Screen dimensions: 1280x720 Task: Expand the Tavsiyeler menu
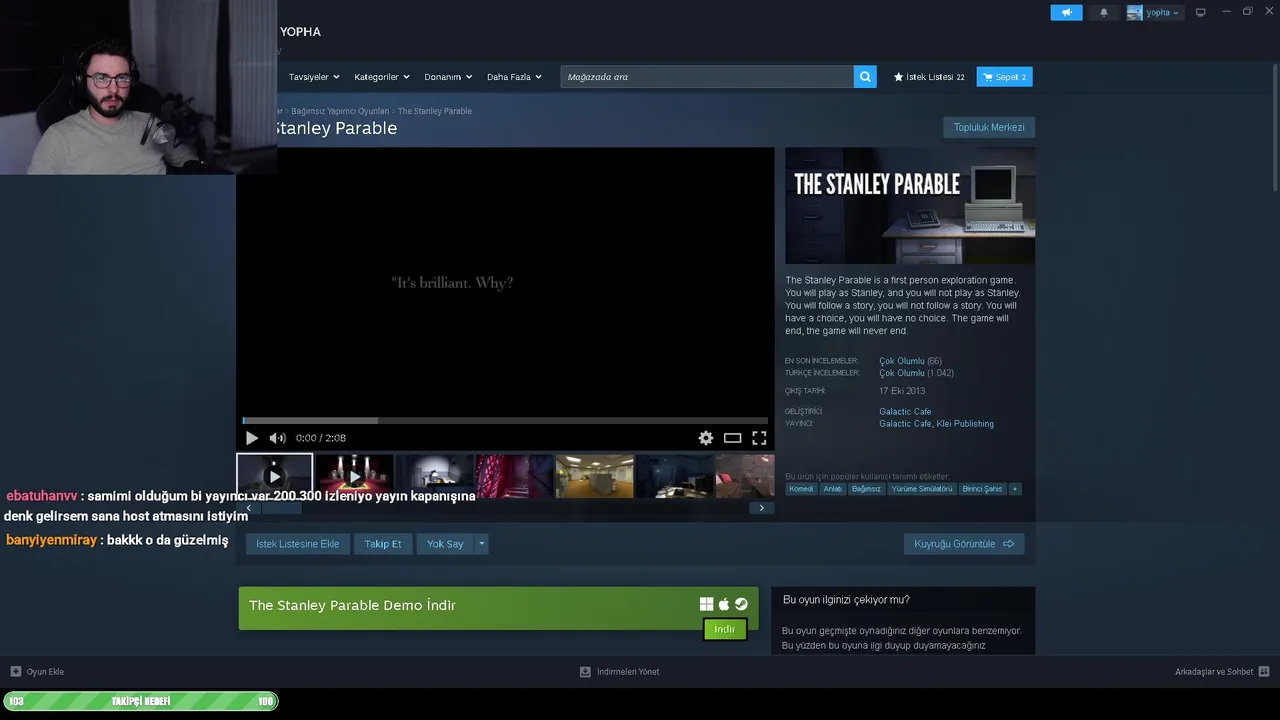(314, 77)
